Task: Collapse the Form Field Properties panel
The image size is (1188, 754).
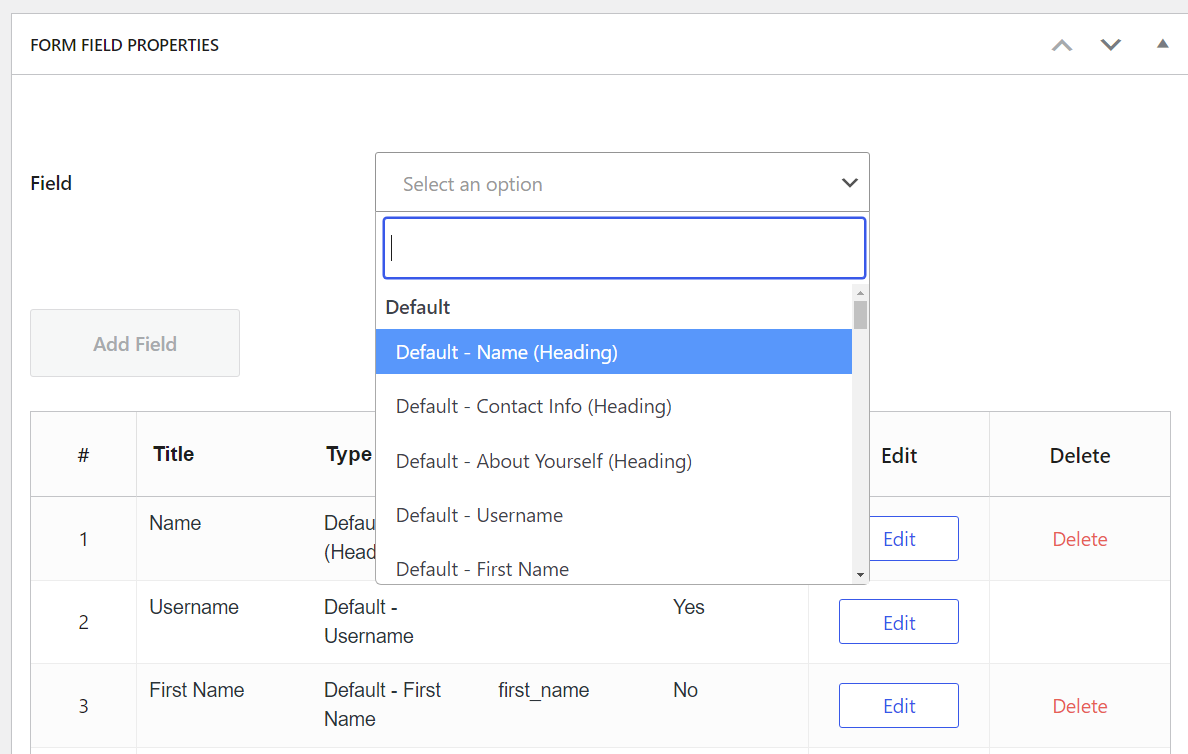Action: pyautogui.click(x=1162, y=44)
